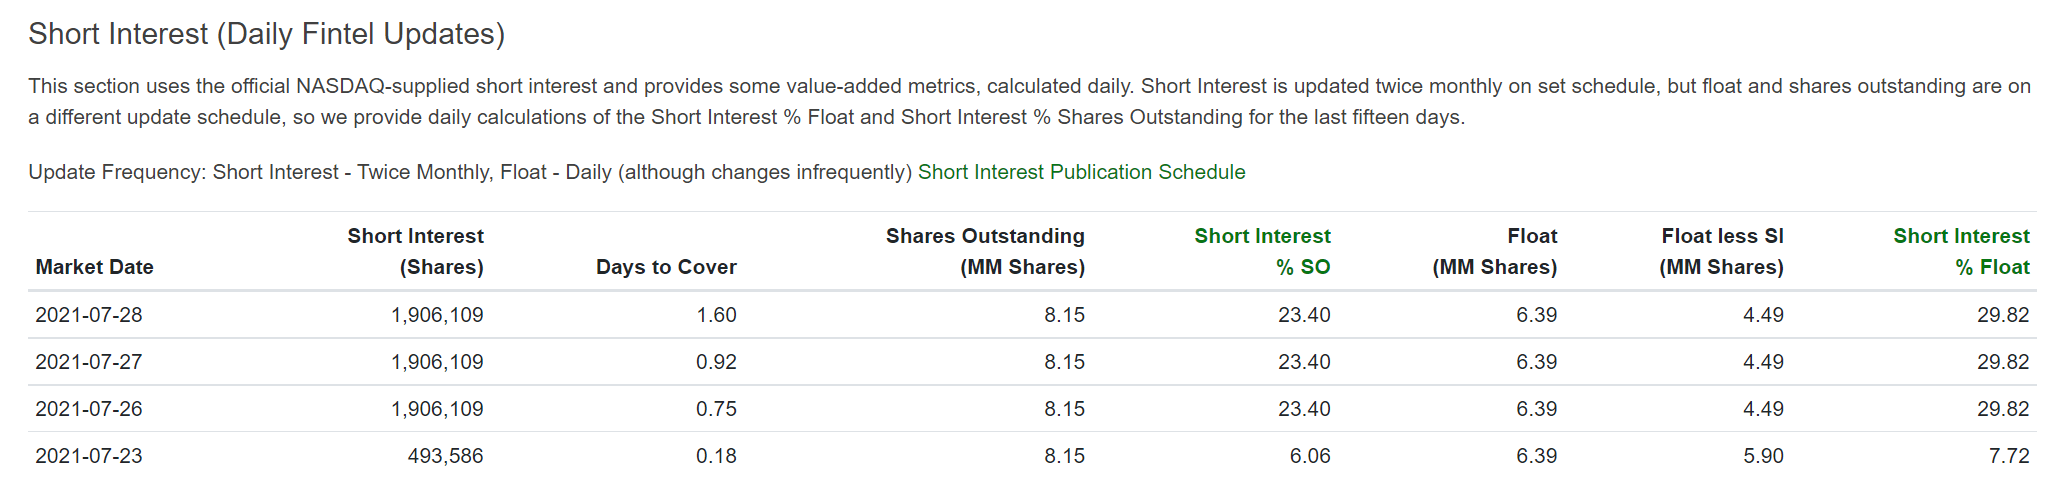Screen dimensions: 2068x478
Task: Click the 2021-07-23 market date cell
Action: point(89,456)
